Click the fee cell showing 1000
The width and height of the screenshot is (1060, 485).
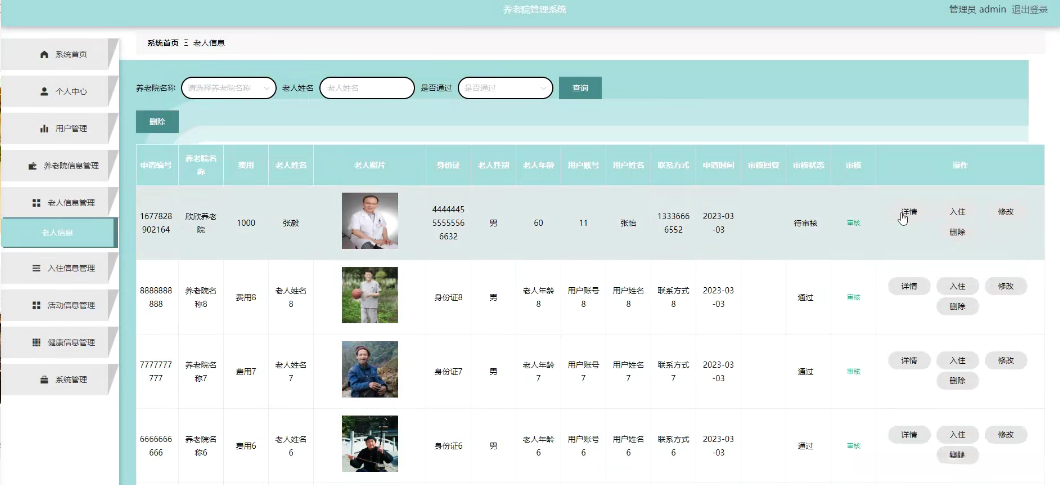coord(246,223)
